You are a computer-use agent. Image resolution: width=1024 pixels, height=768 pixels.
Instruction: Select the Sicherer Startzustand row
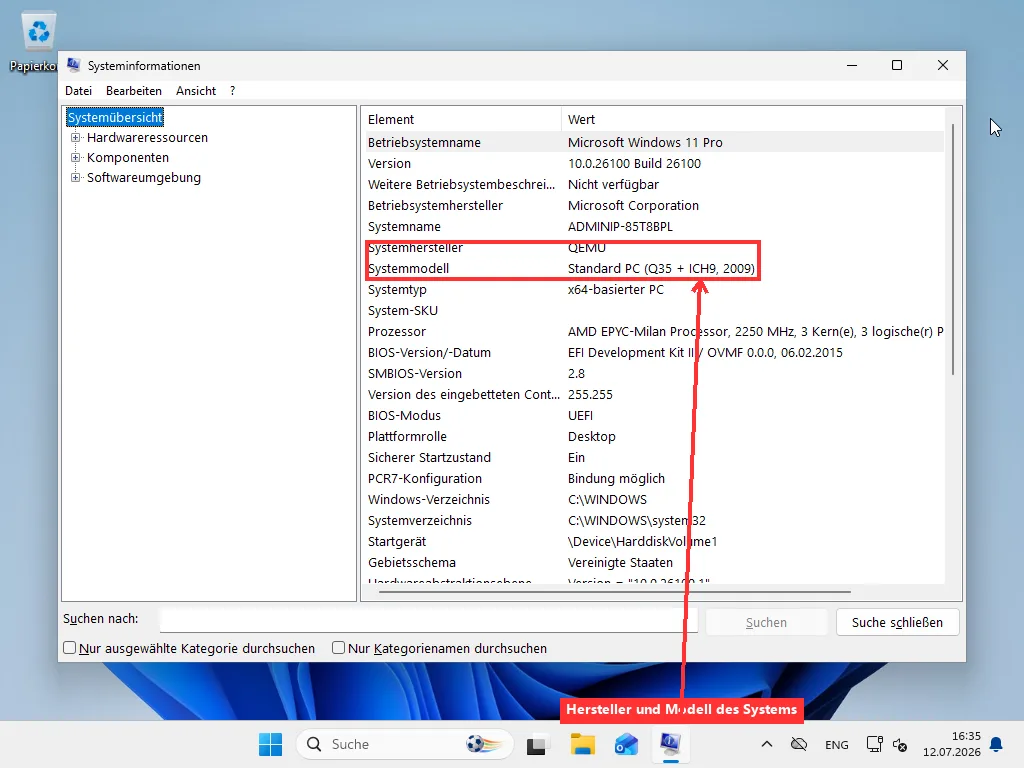click(x=653, y=457)
